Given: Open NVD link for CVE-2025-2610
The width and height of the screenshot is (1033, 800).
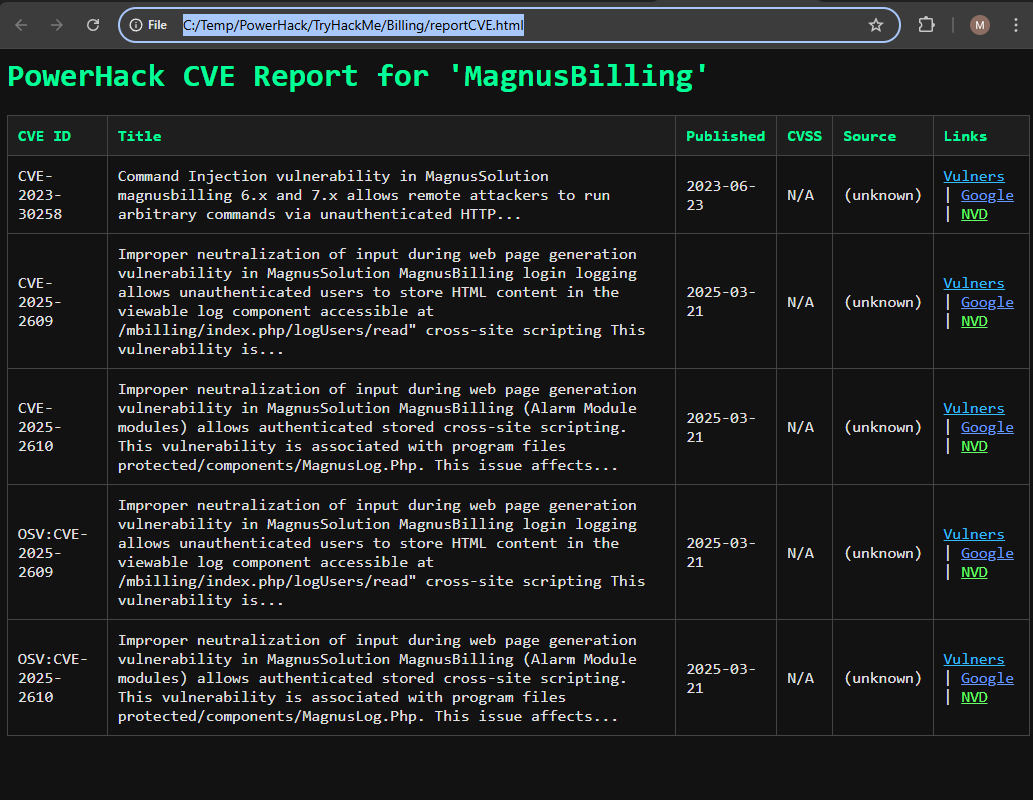Looking at the screenshot, I should pos(973,446).
